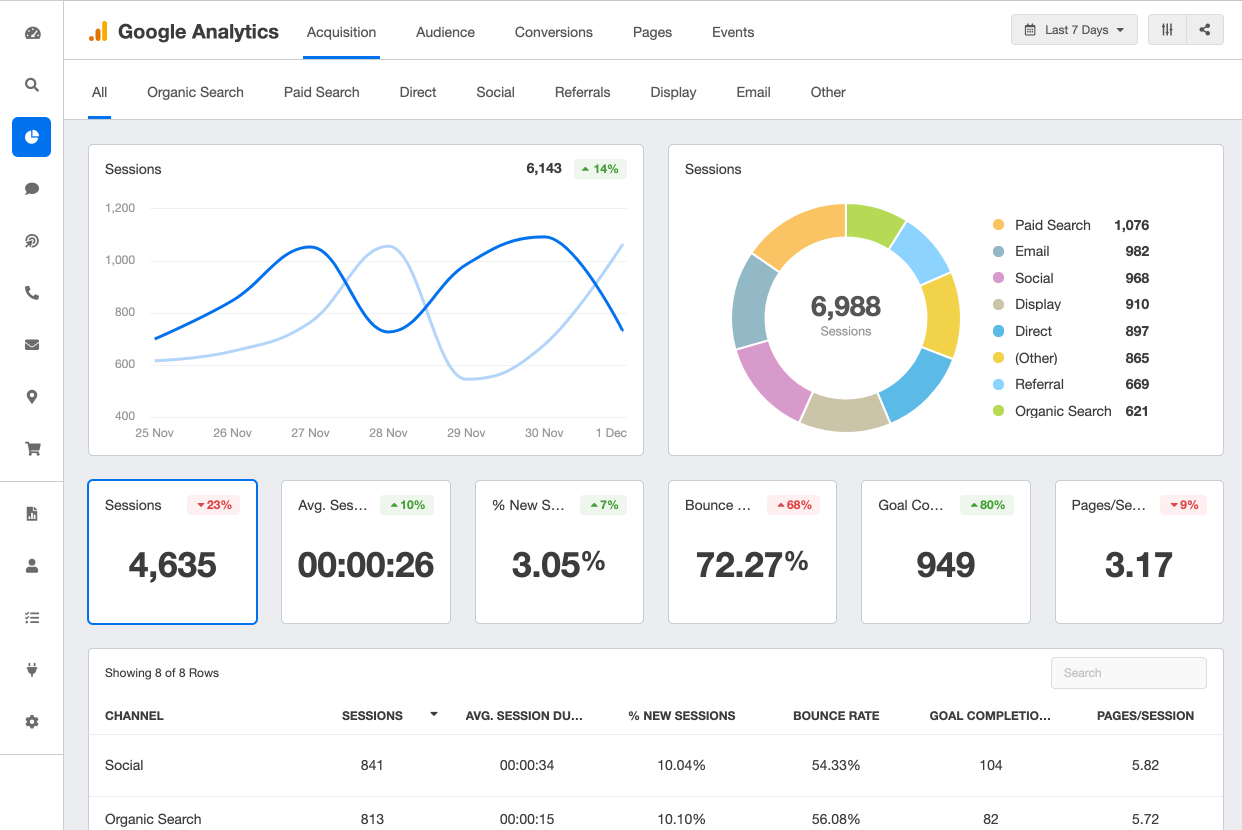Screen dimensions: 1242x830
Task: Click the table Search input field
Action: click(1128, 673)
